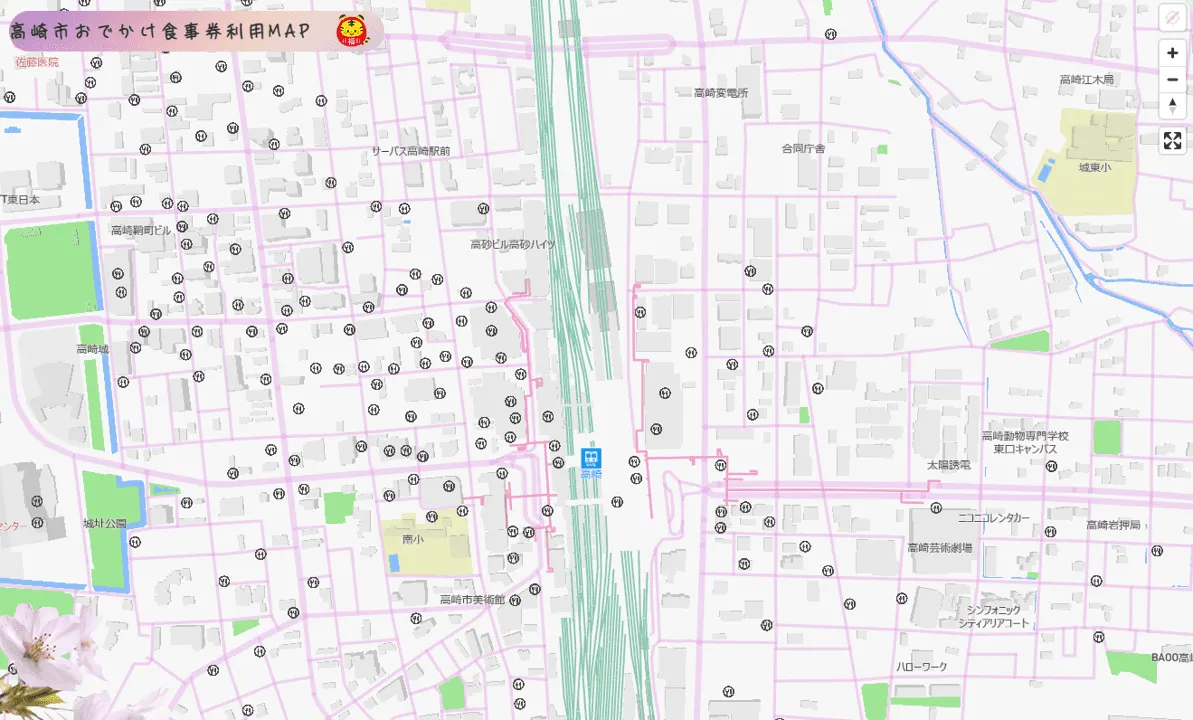Click the 南小 school label

click(x=412, y=539)
